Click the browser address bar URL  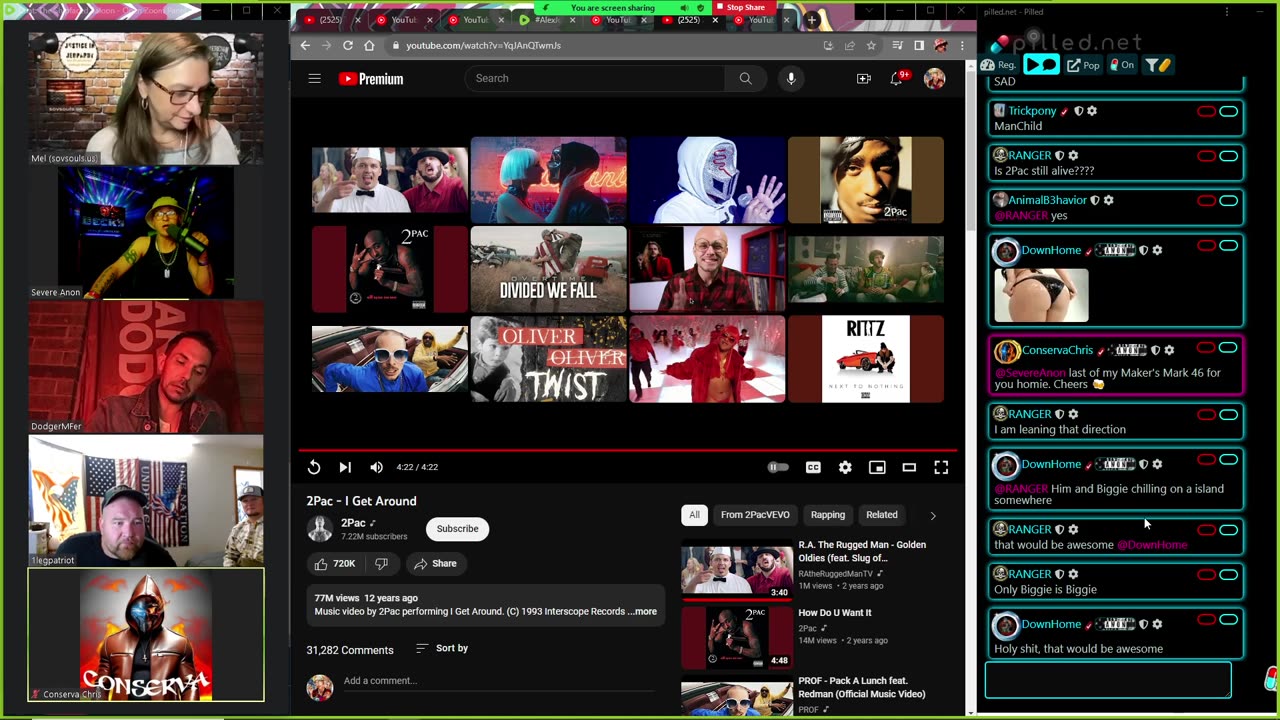tap(483, 45)
